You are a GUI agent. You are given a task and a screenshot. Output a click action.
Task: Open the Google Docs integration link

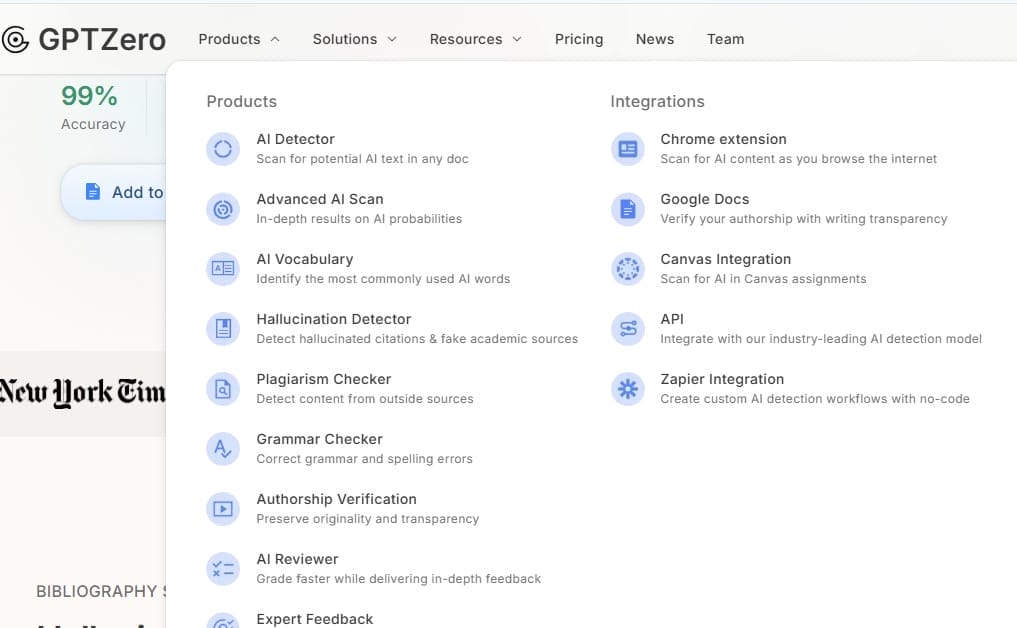704,199
